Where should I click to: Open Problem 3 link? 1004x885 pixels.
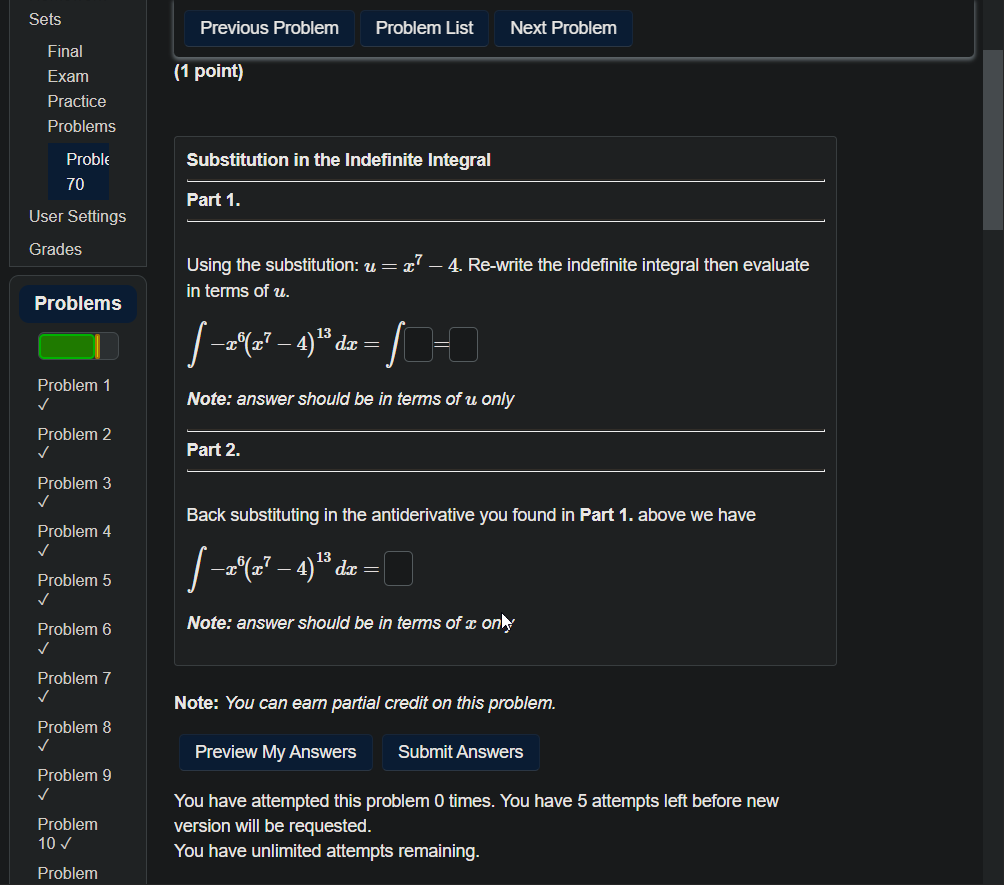(x=74, y=492)
